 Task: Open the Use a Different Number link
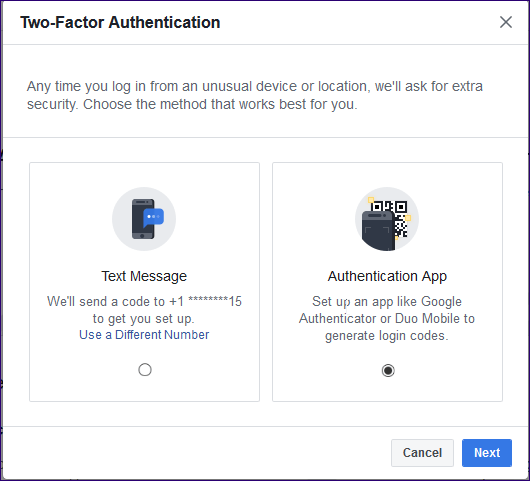[x=144, y=335]
